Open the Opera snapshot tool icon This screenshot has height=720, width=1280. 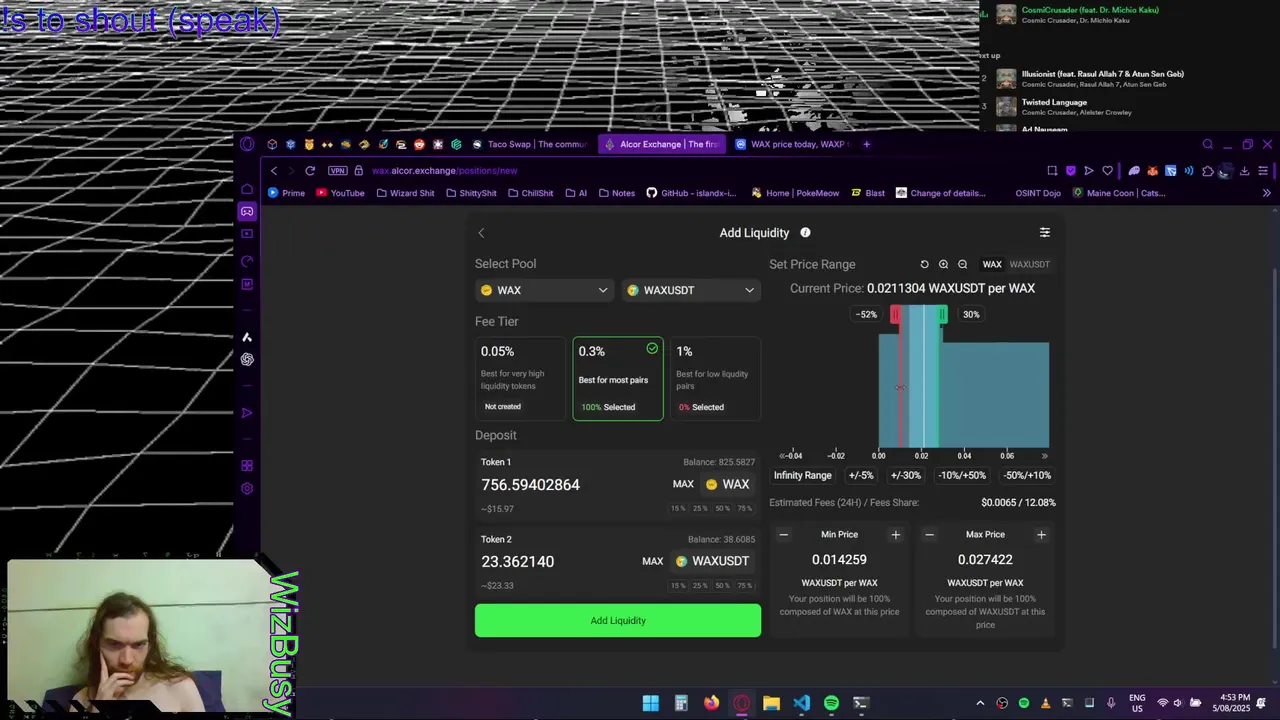(1052, 171)
